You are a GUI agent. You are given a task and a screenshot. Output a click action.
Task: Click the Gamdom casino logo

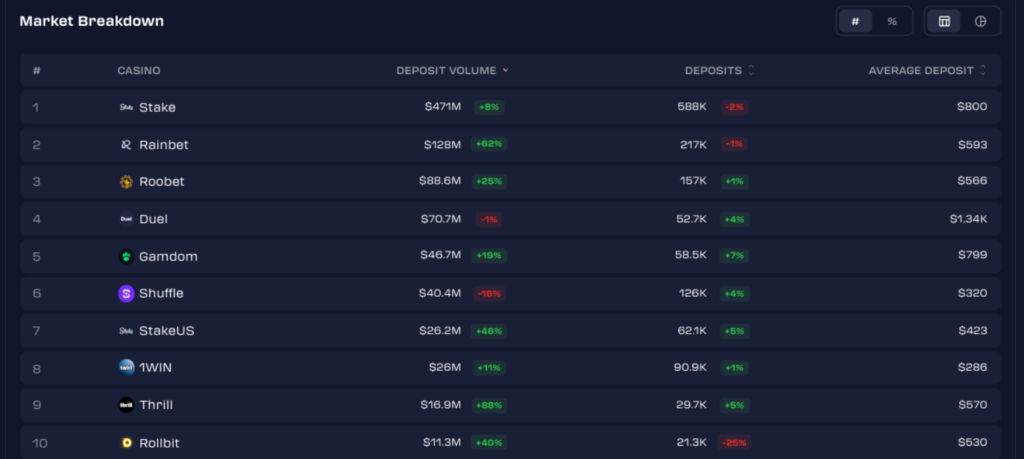(126, 257)
